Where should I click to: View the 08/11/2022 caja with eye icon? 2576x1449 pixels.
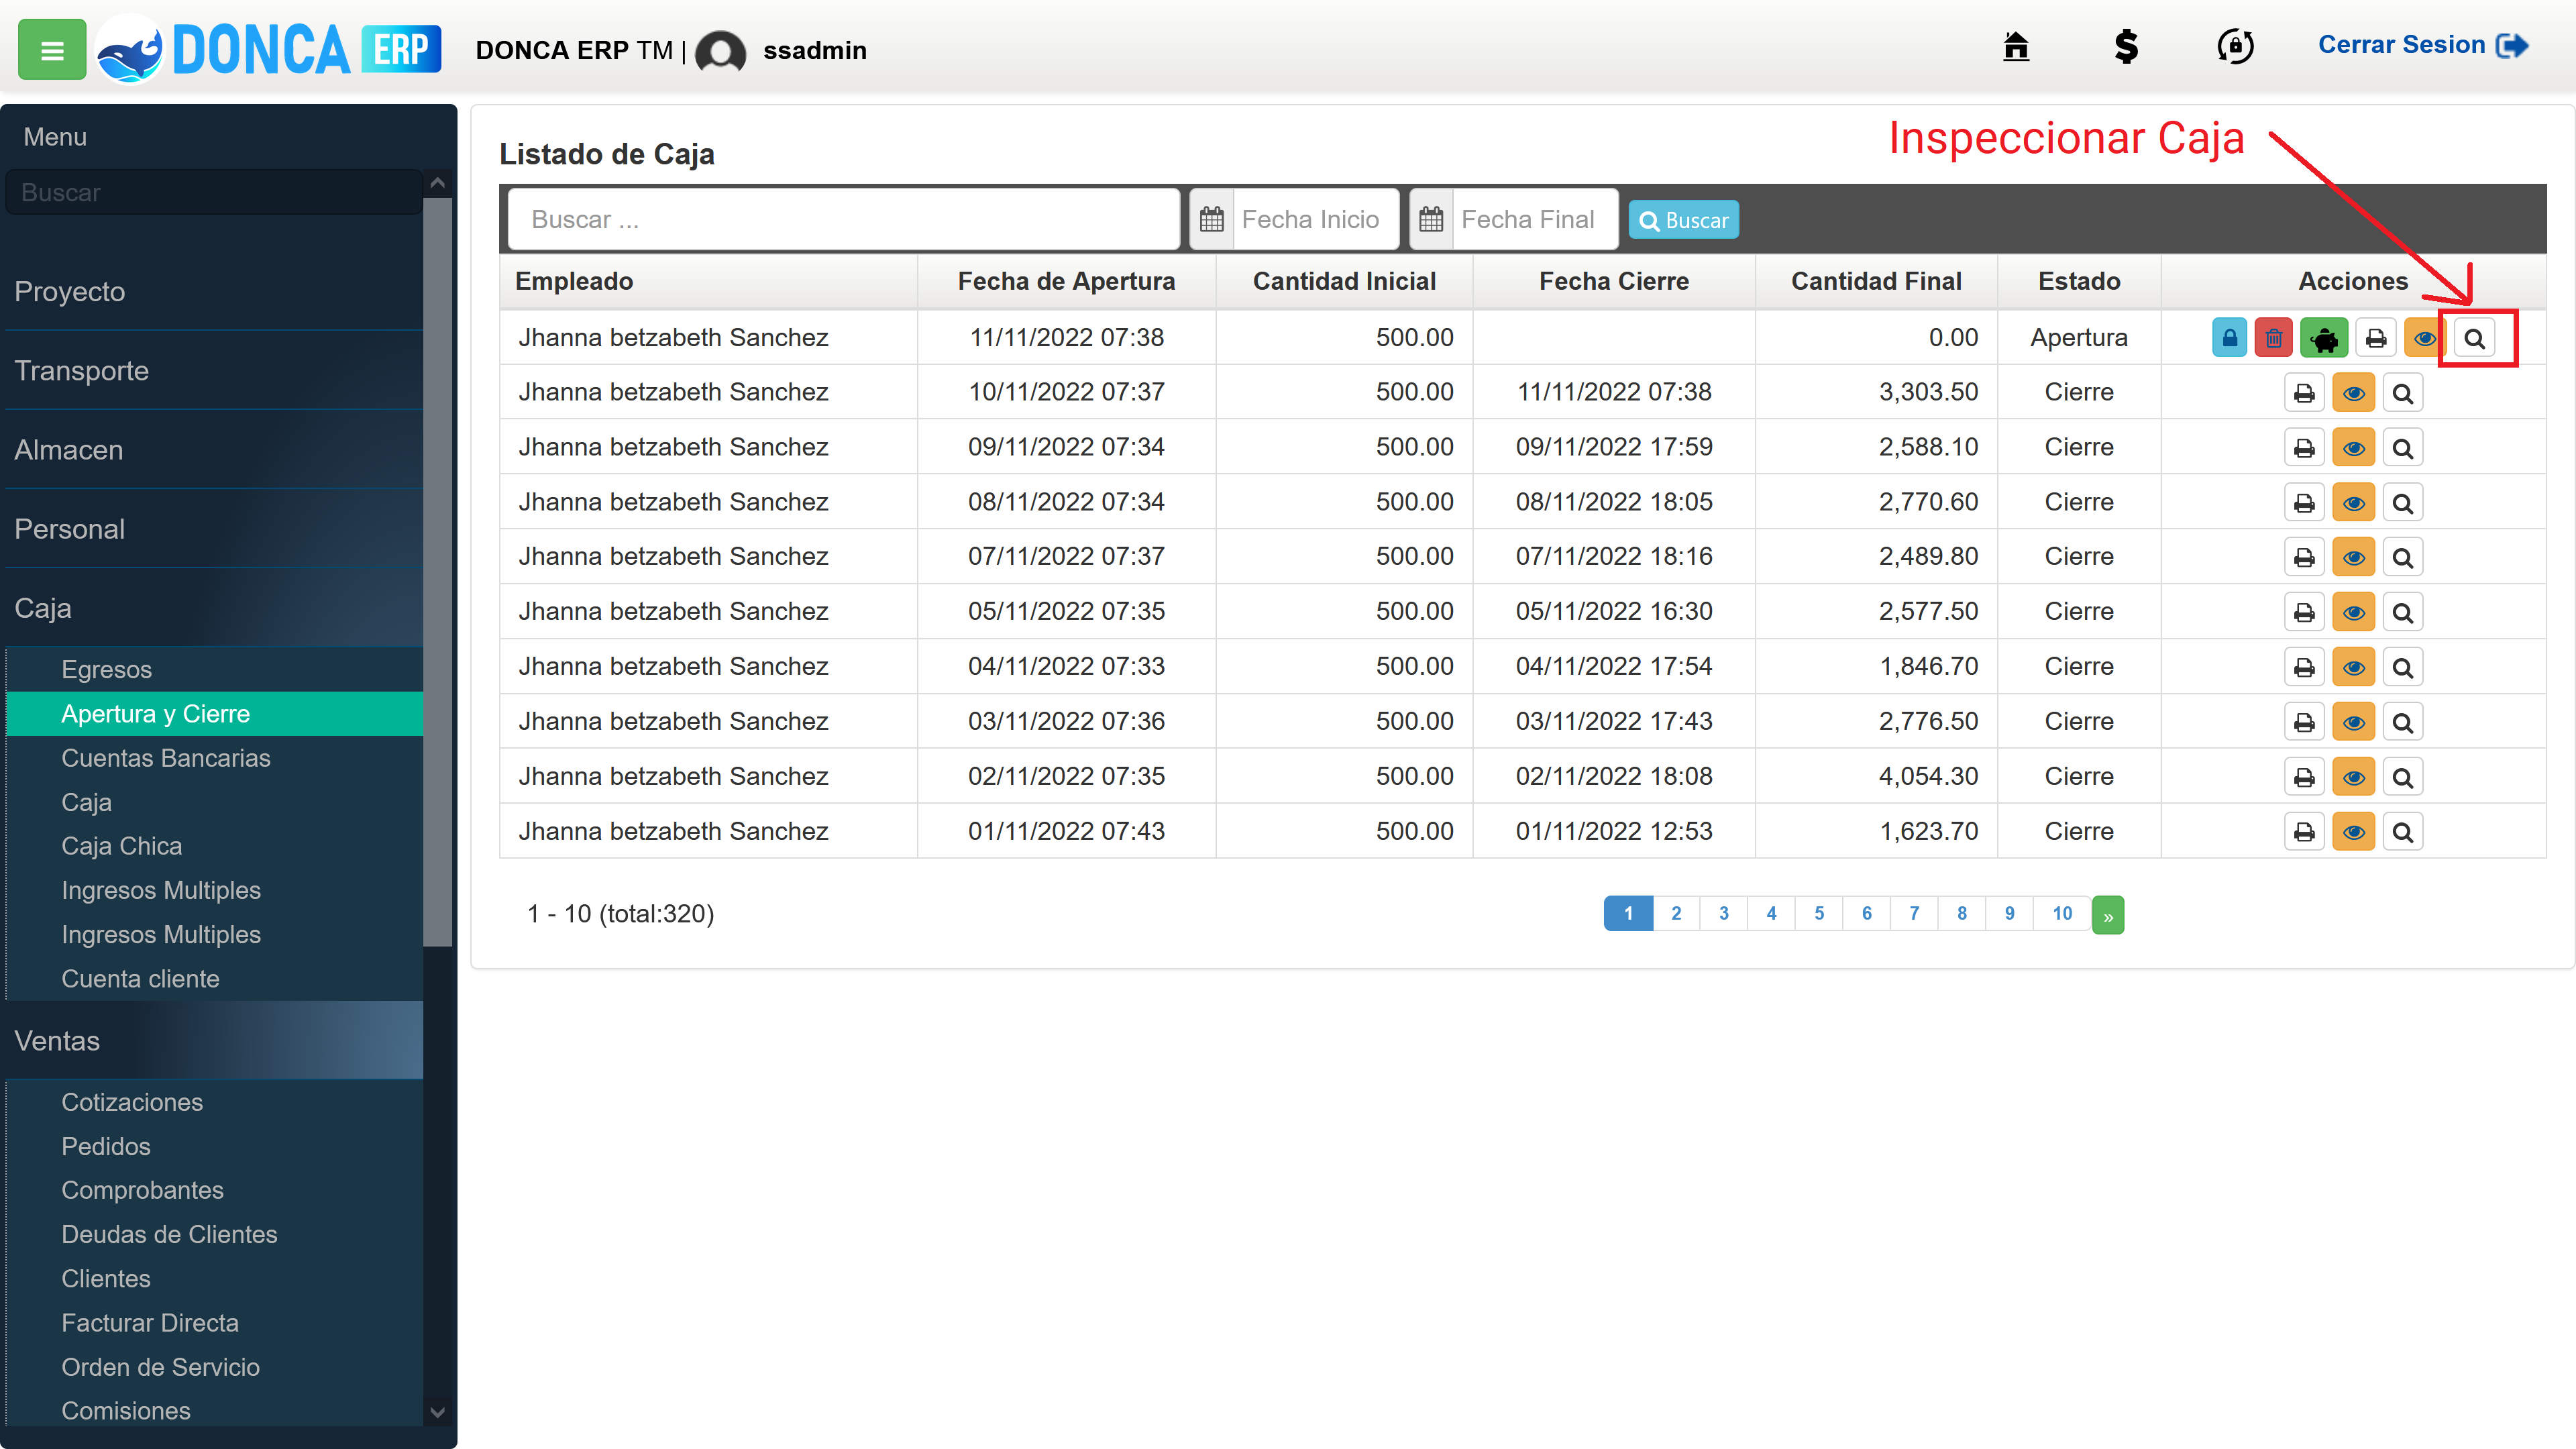2353,503
